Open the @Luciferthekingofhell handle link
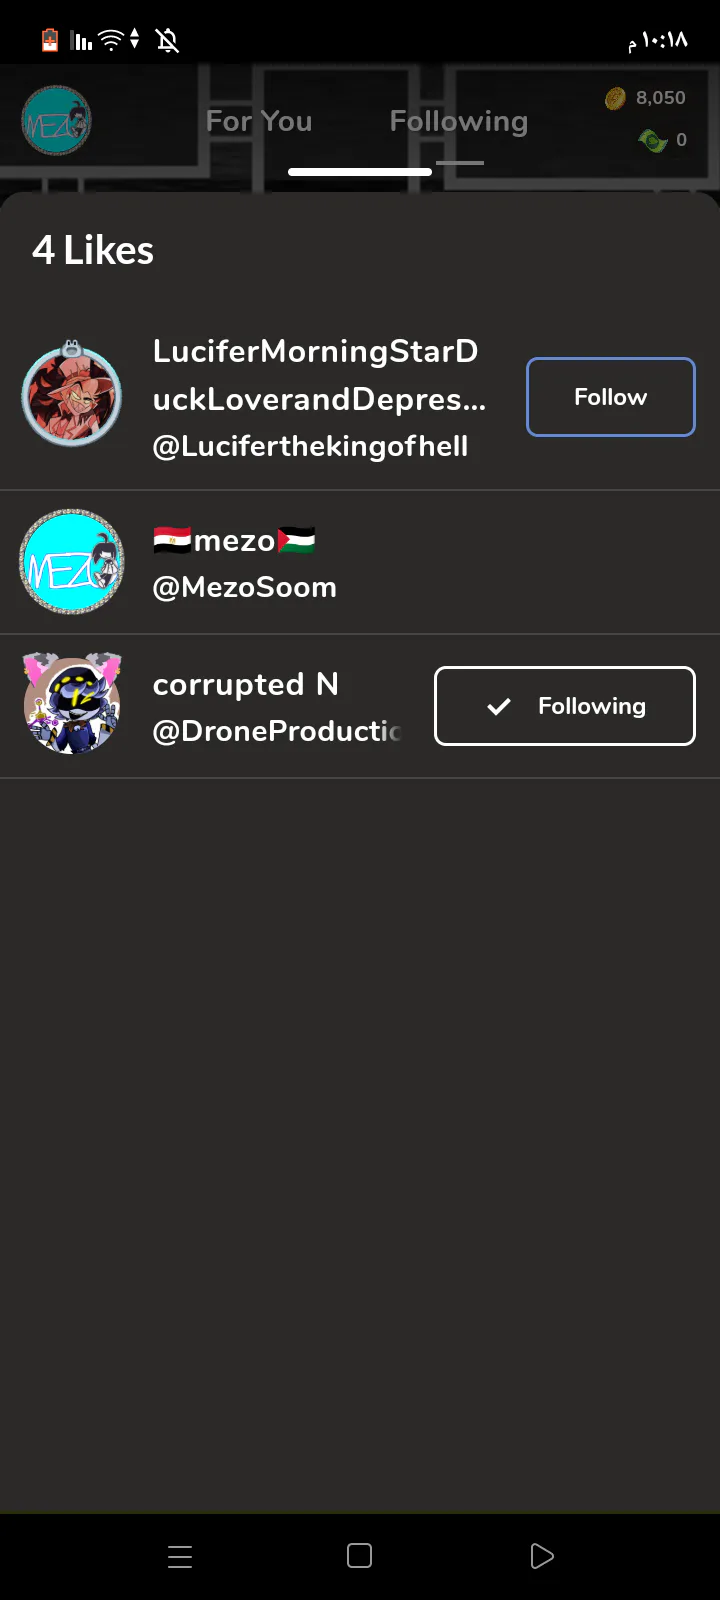Image resolution: width=720 pixels, height=1600 pixels. tap(310, 446)
